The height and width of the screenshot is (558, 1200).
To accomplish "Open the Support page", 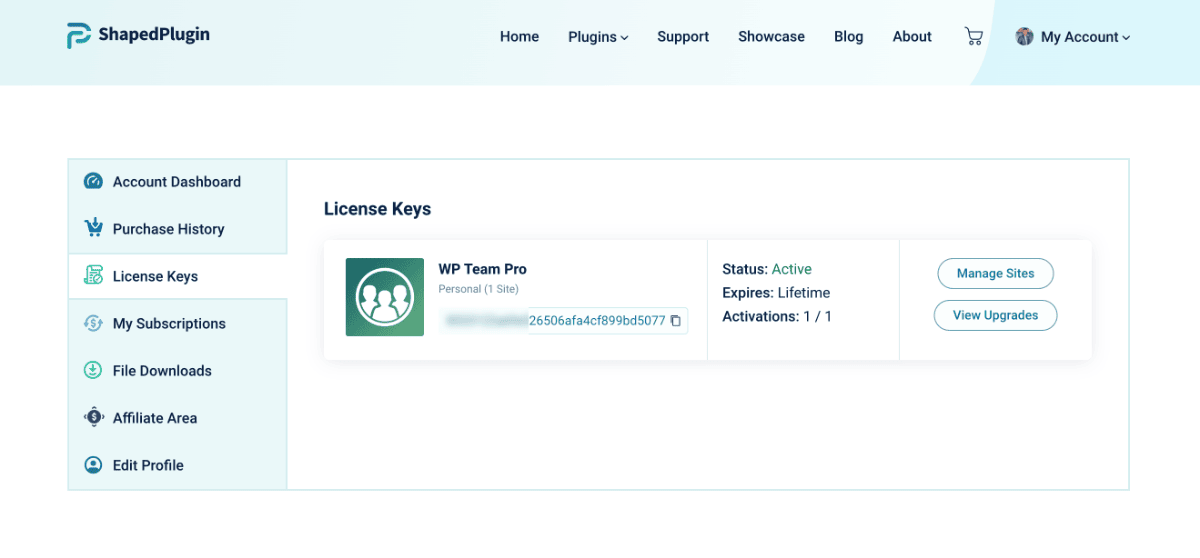I will click(x=683, y=36).
